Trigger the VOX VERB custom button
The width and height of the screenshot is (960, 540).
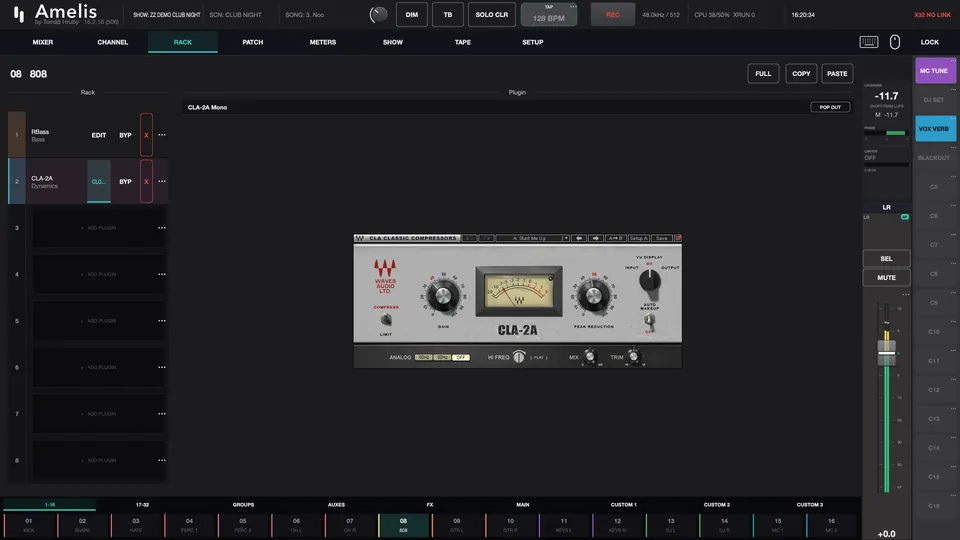pyautogui.click(x=935, y=129)
